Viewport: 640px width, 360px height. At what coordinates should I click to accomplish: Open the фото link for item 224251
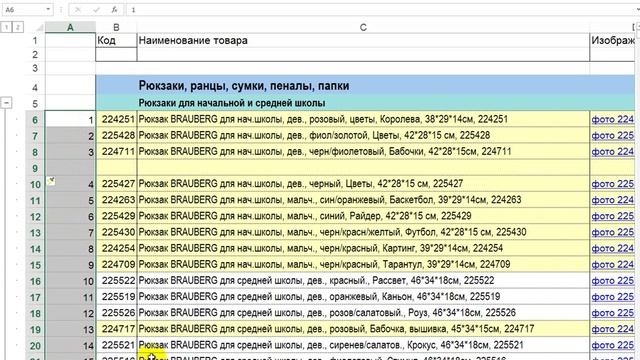coord(613,119)
